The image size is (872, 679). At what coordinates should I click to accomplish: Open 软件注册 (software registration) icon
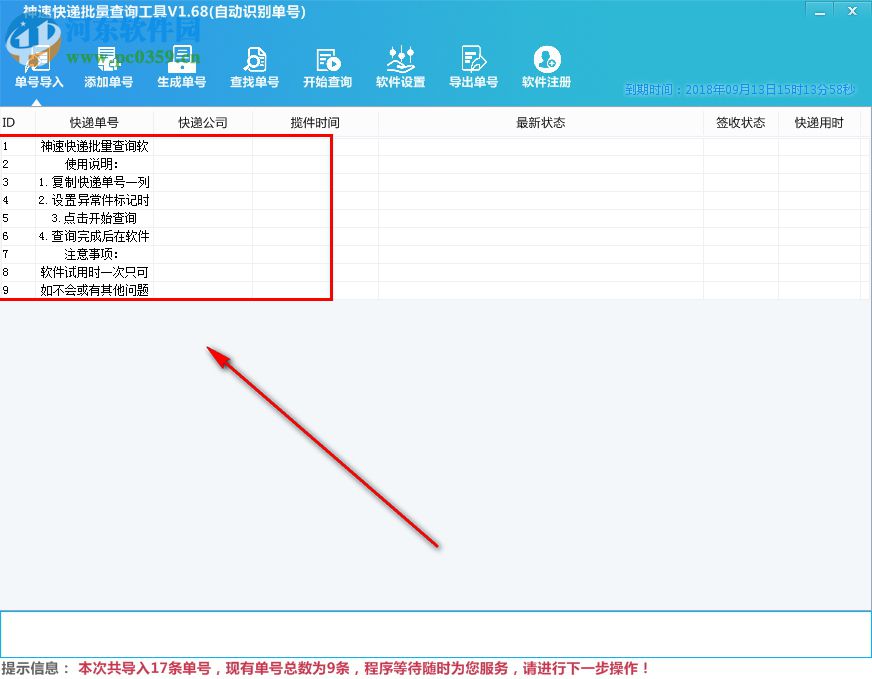pos(546,65)
